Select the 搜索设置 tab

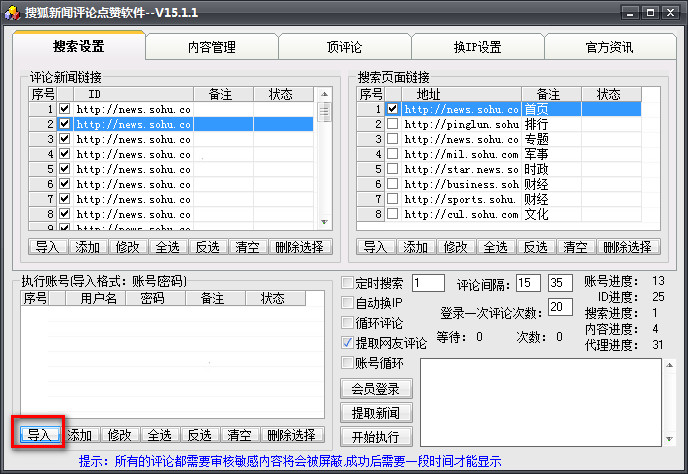[x=79, y=46]
